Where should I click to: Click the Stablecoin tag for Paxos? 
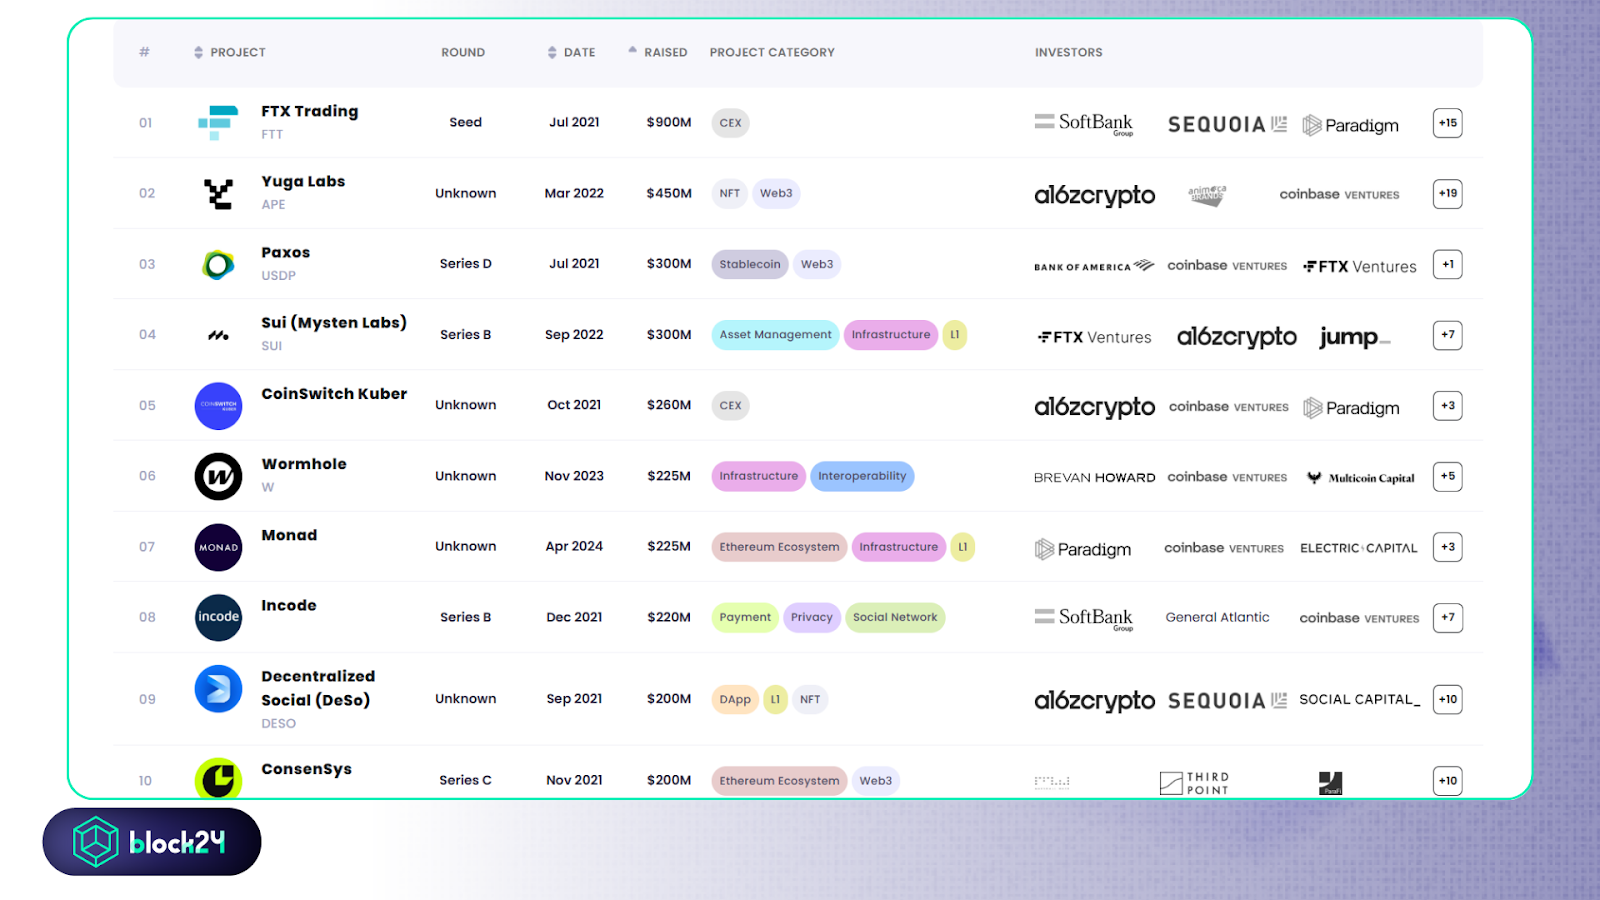click(750, 264)
